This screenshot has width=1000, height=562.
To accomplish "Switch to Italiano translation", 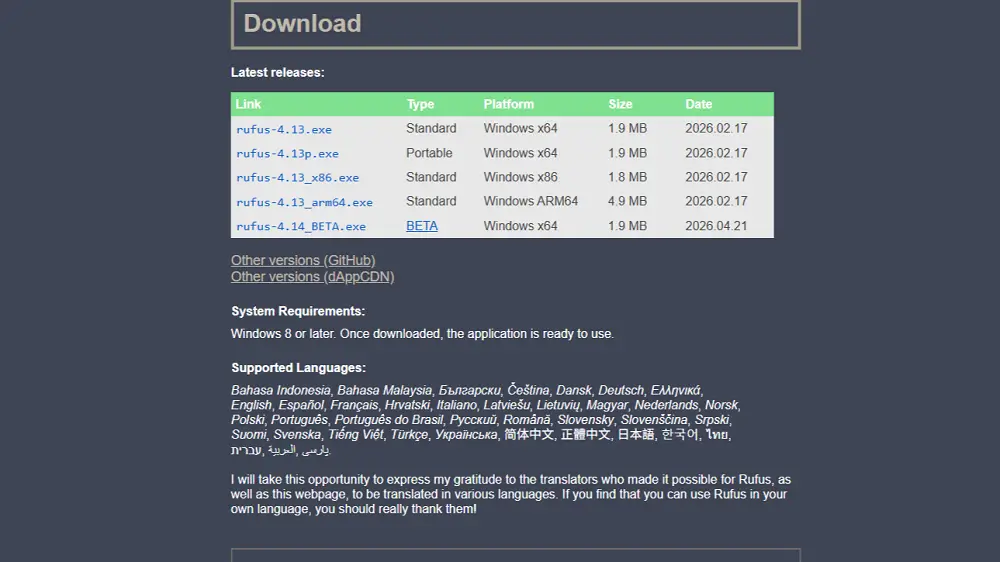I will point(457,405).
